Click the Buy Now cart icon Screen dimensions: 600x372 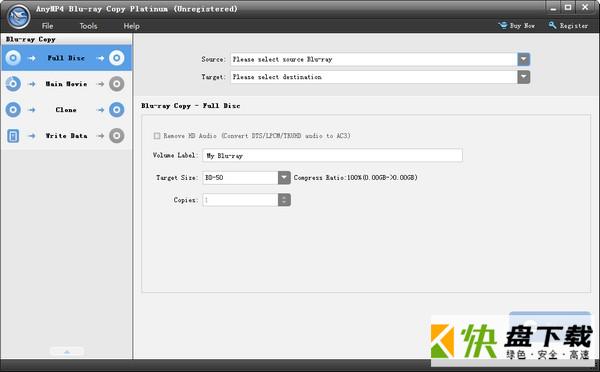coord(502,25)
